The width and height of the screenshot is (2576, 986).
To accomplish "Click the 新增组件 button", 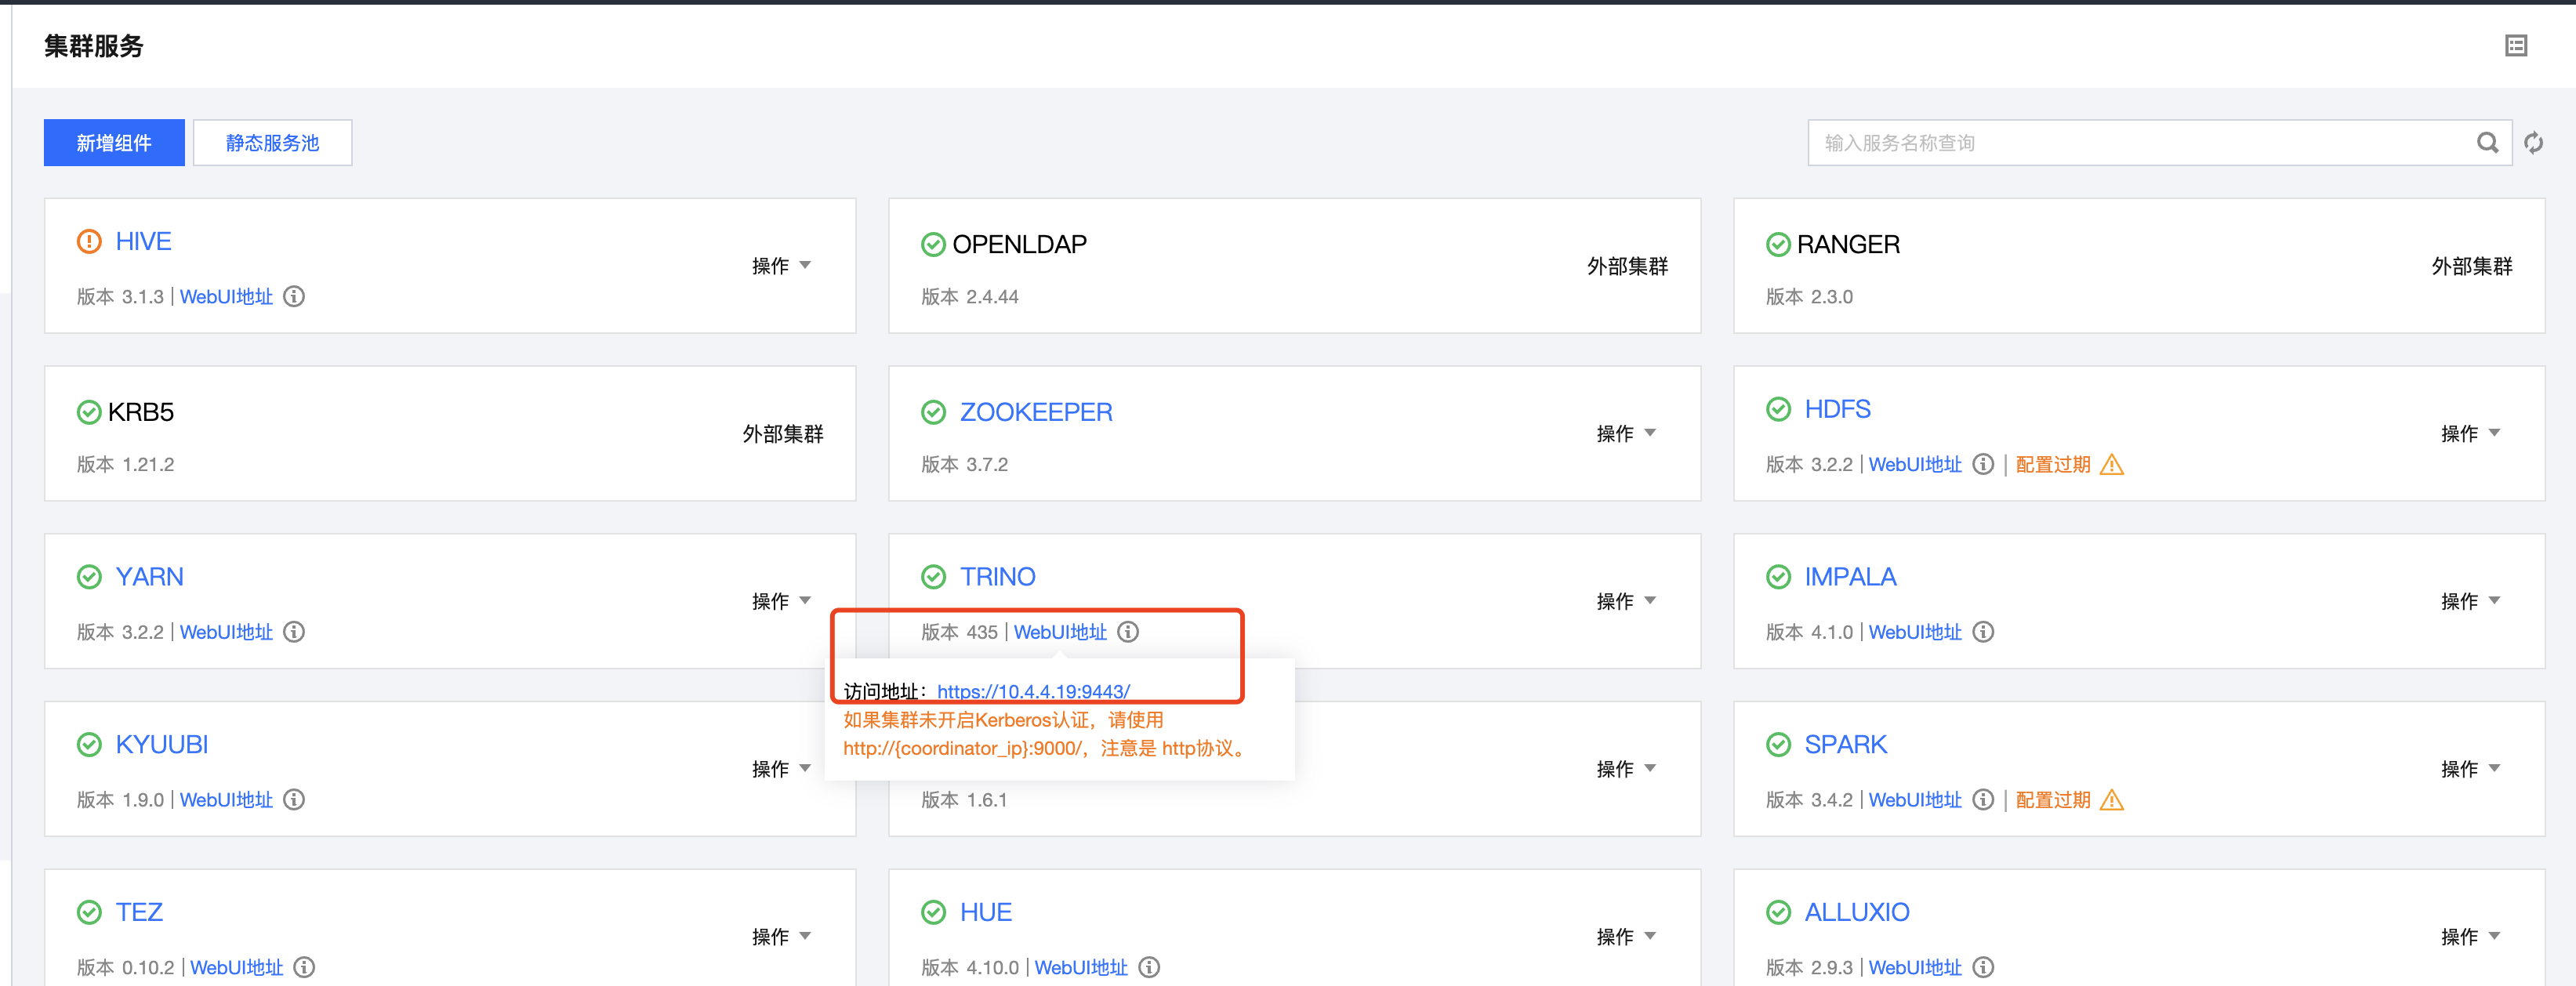I will 114,143.
